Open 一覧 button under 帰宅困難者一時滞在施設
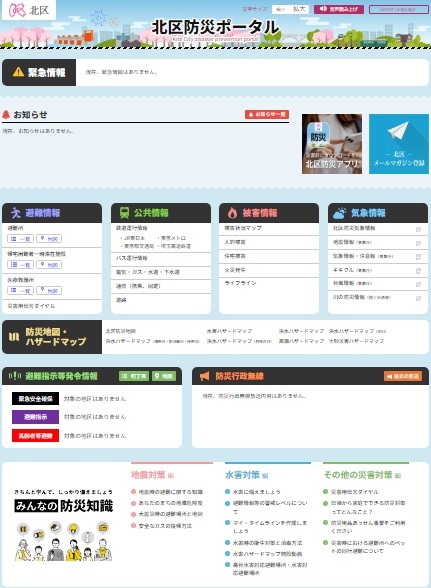The height and width of the screenshot is (588, 431). (20, 264)
